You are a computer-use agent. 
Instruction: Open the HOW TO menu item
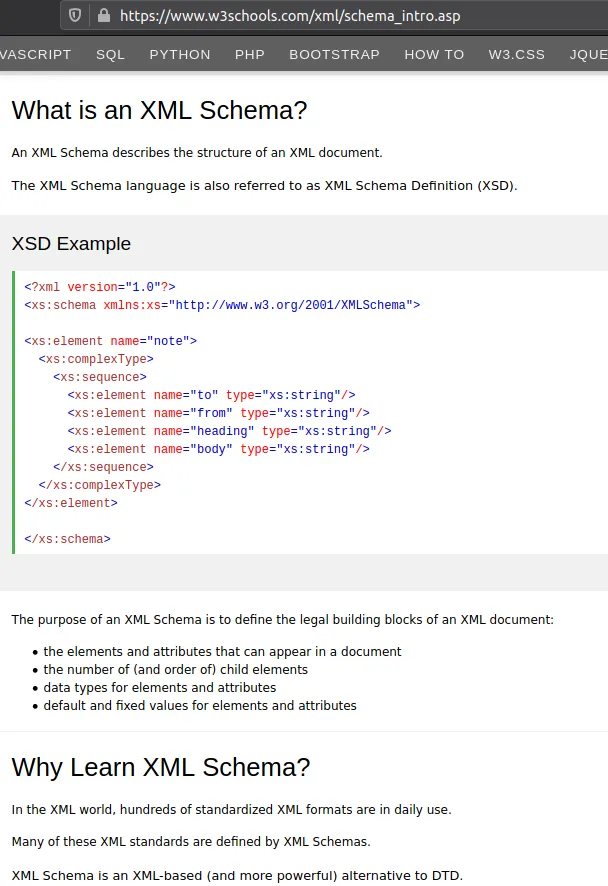click(x=434, y=54)
